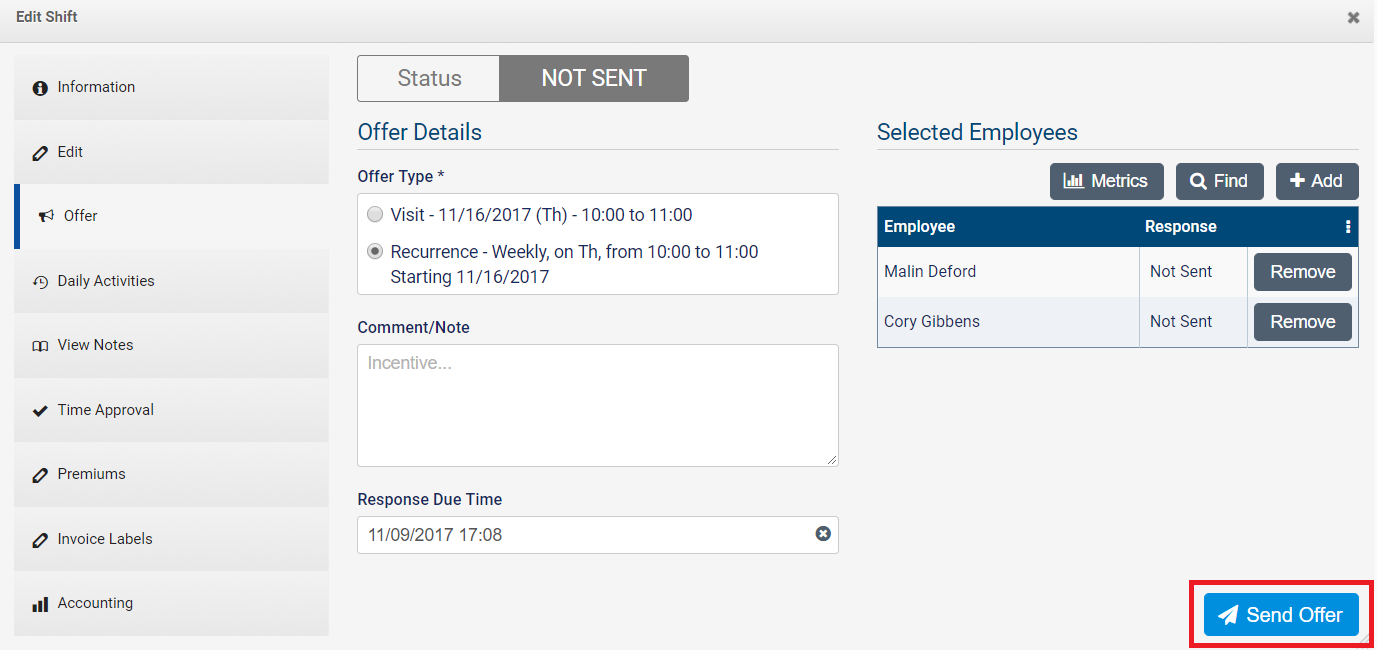Remove Cory Gibbens from selected employees
The height and width of the screenshot is (650, 1377).
pyautogui.click(x=1302, y=322)
